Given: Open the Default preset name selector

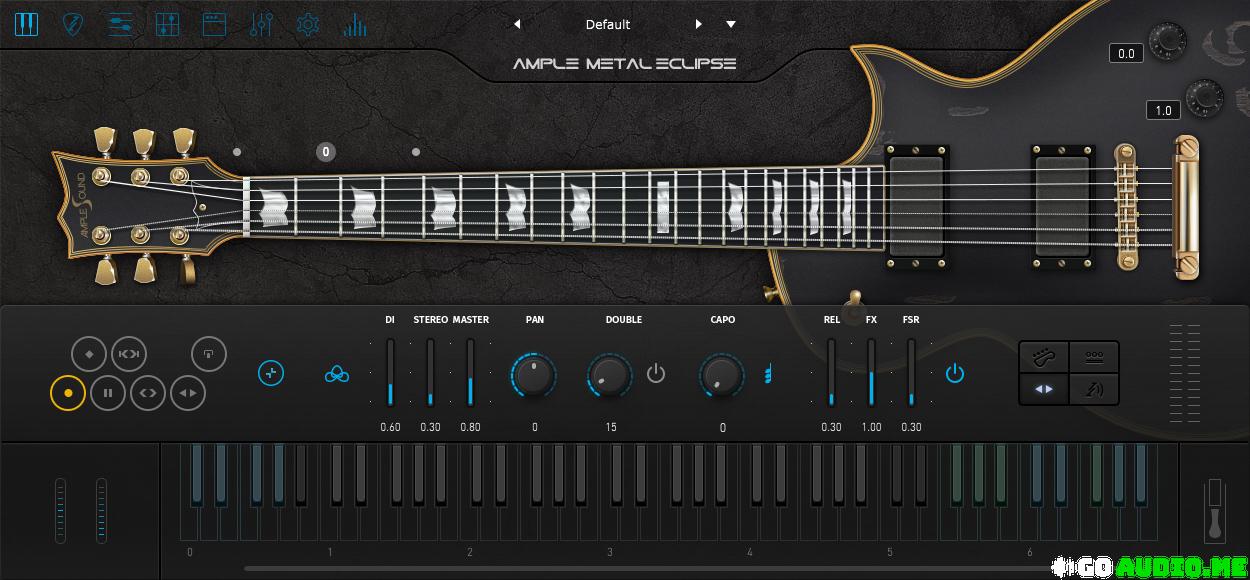Looking at the screenshot, I should point(608,24).
